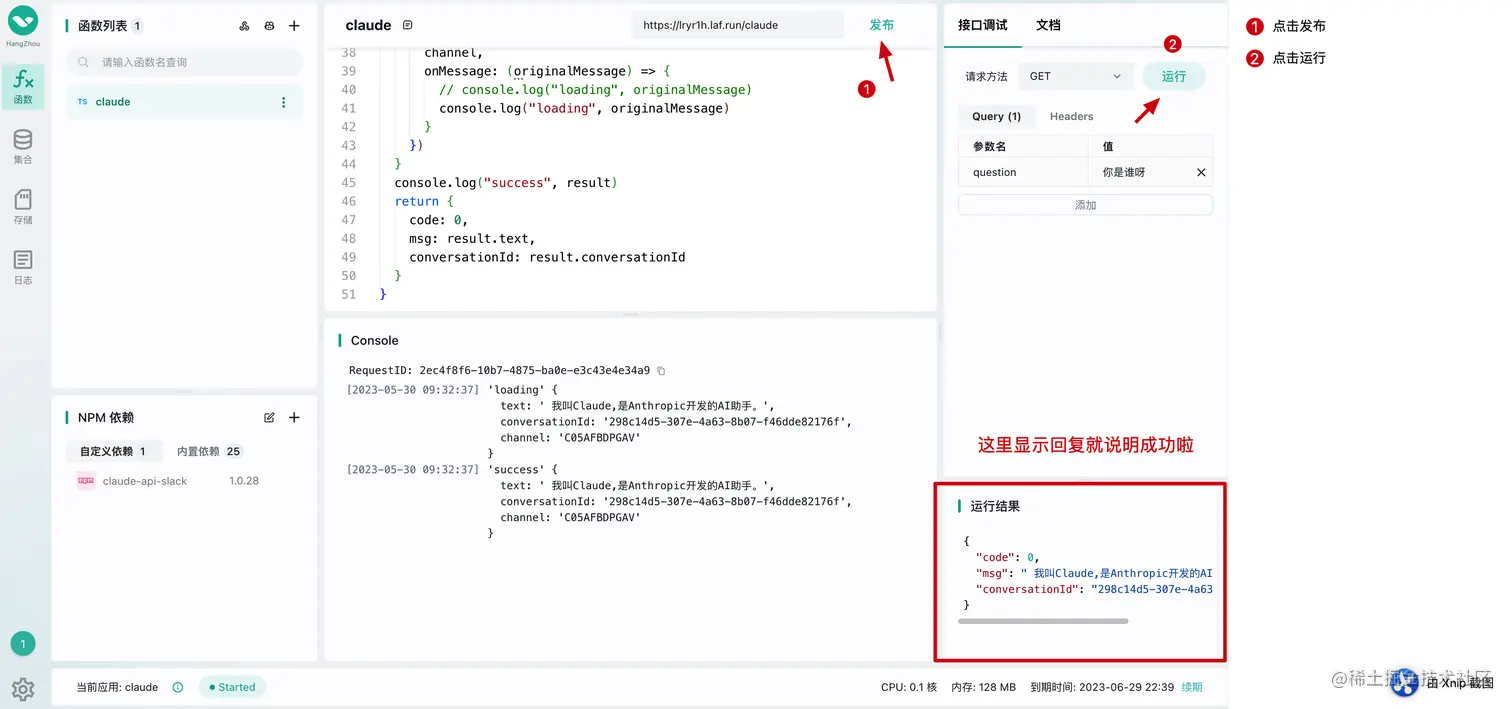Click the 续期 renew link
Screen dimensions: 1512x709
1192,687
